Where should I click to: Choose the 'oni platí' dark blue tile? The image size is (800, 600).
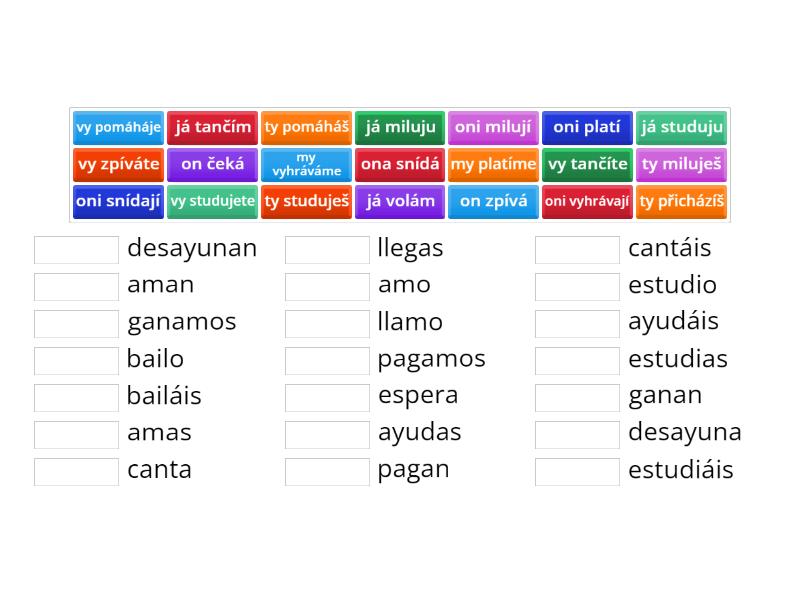tap(587, 128)
